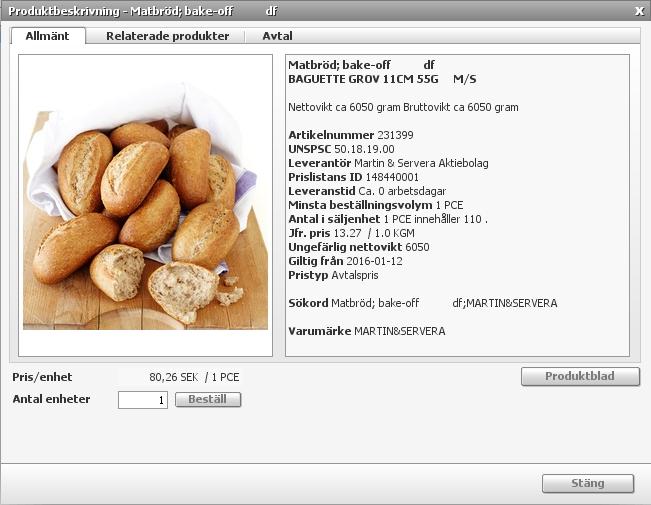The height and width of the screenshot is (505, 651).
Task: Click the Ungefärlig nettovikt 6050 line
Action: 359,248
